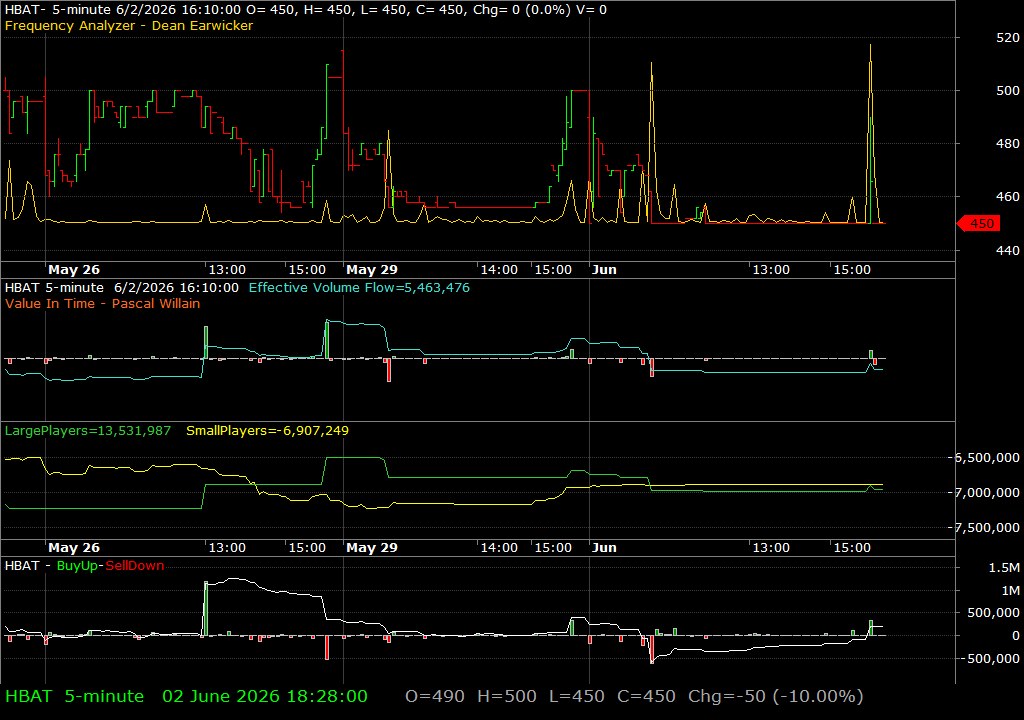Click the 1.5M volume scale value
The width and height of the screenshot is (1024, 720).
(1004, 568)
